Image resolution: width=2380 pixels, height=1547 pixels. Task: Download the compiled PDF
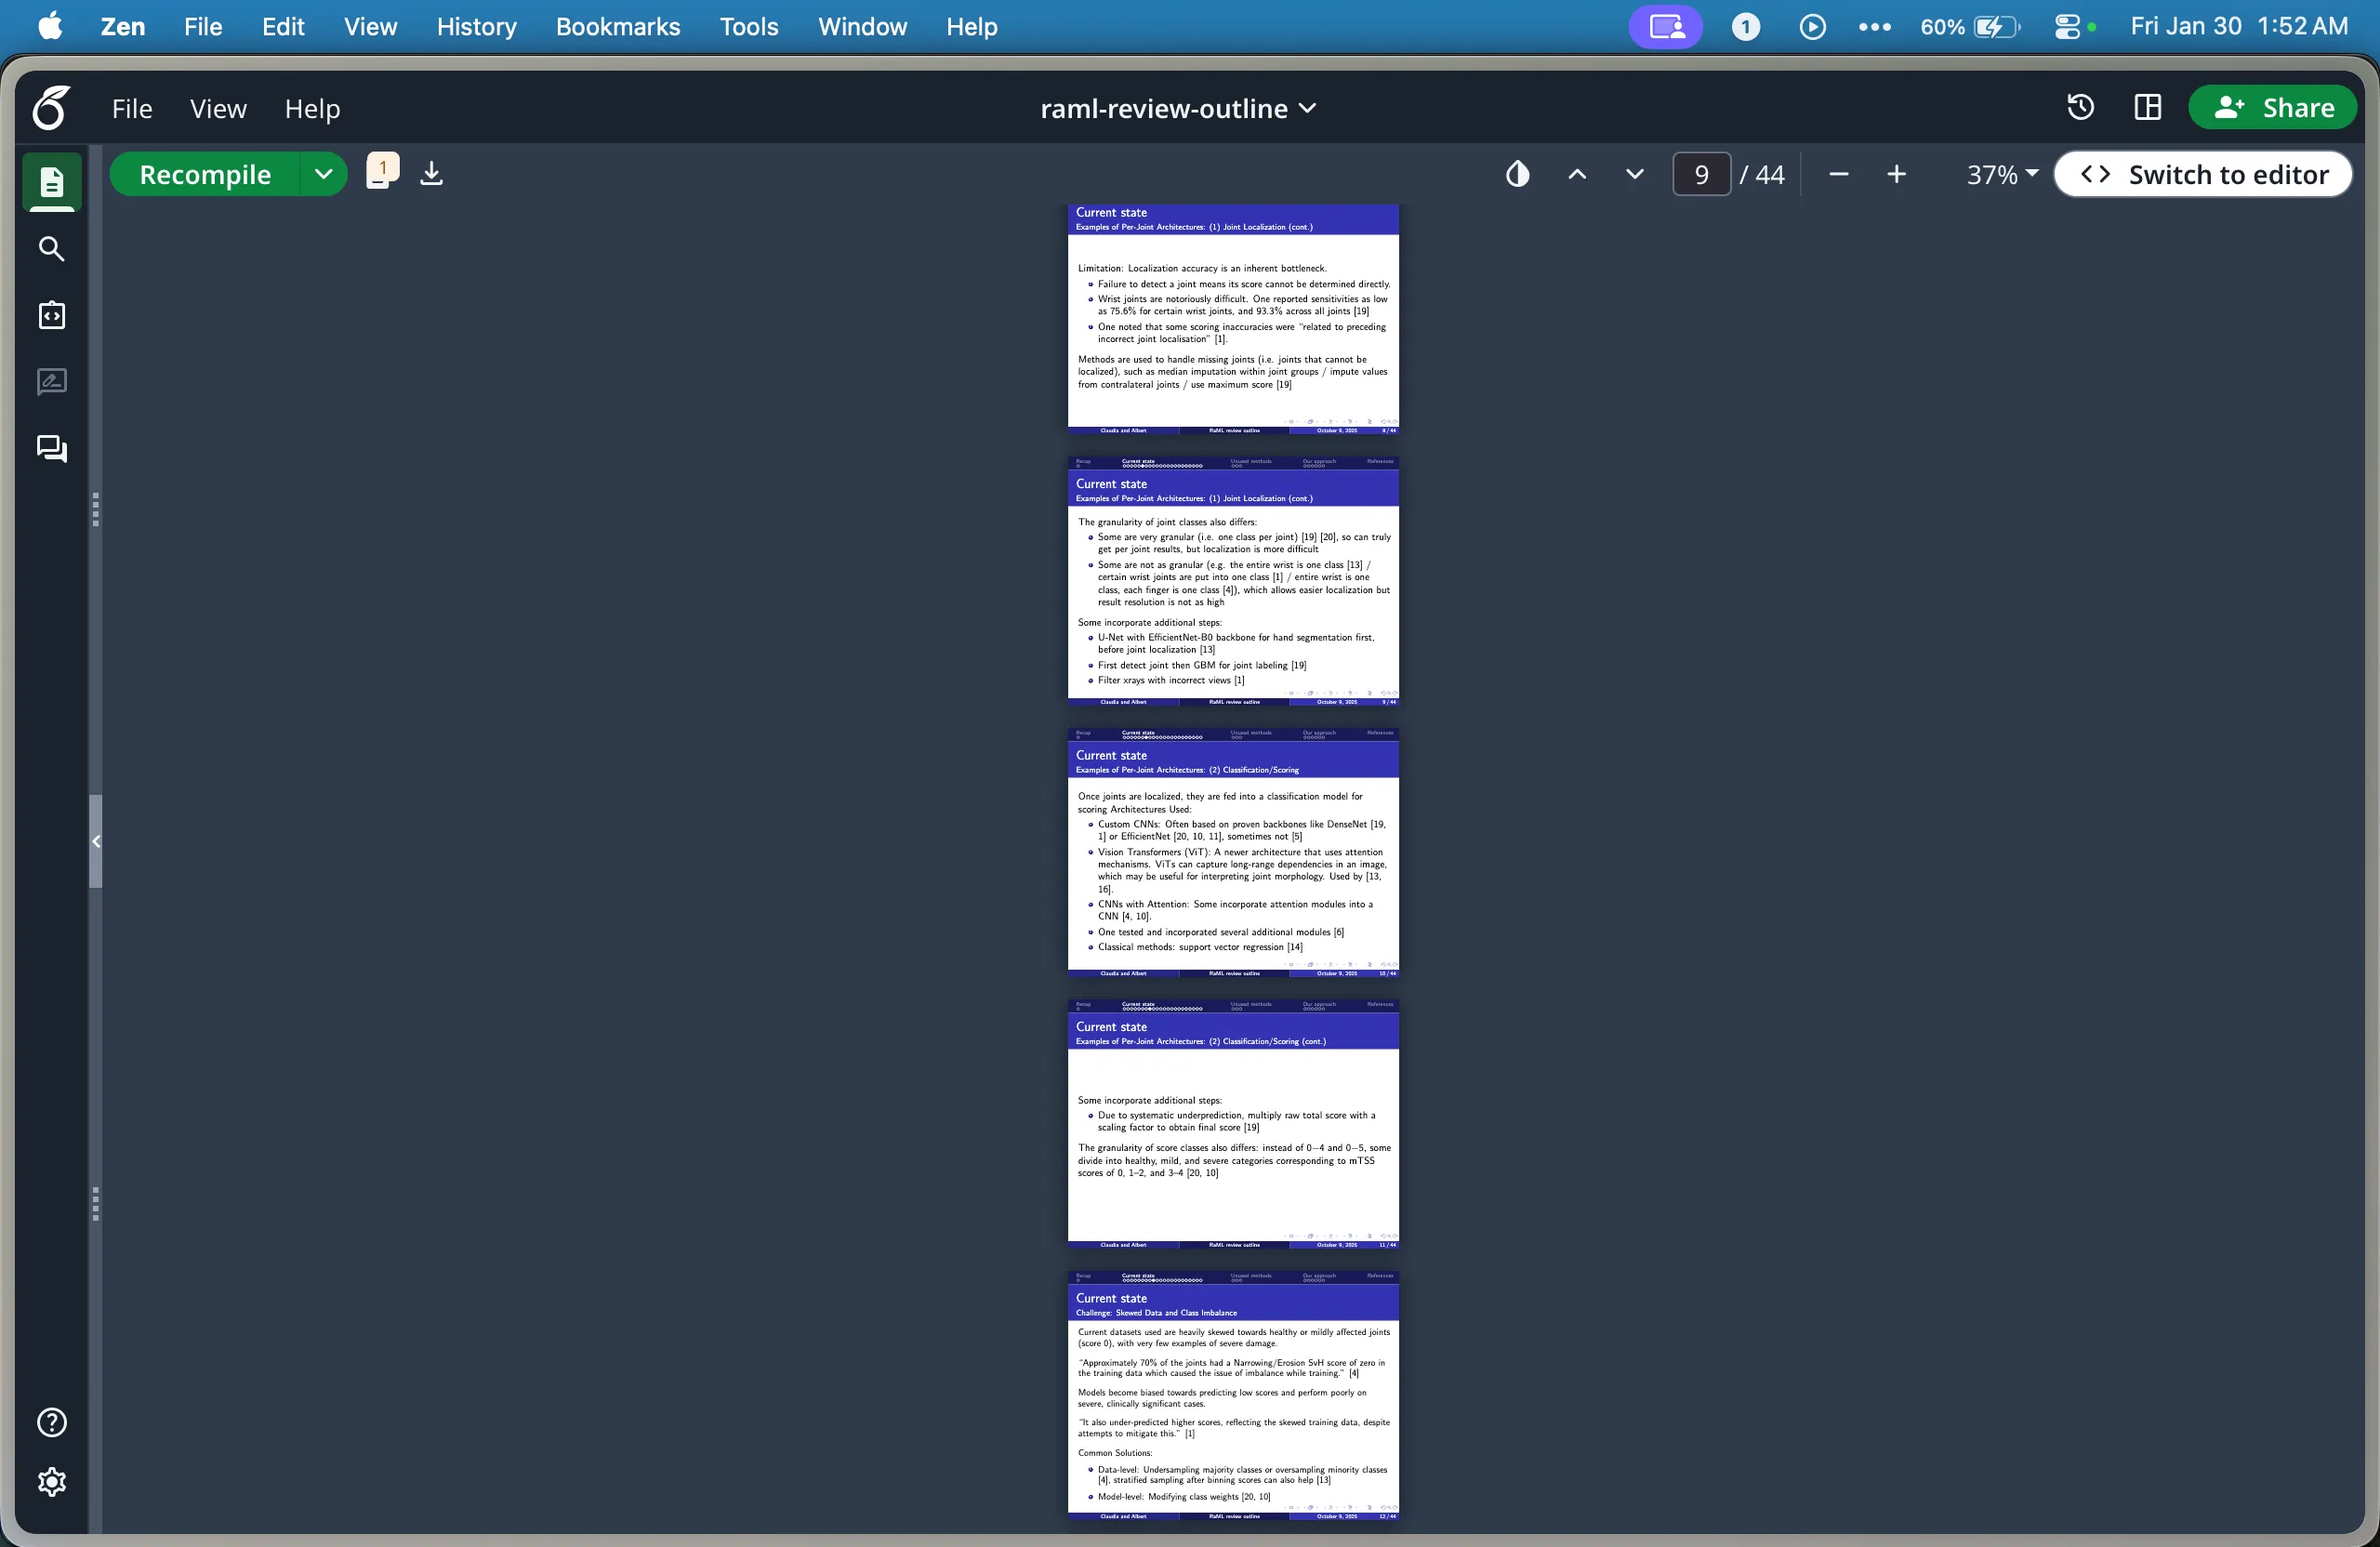click(431, 174)
